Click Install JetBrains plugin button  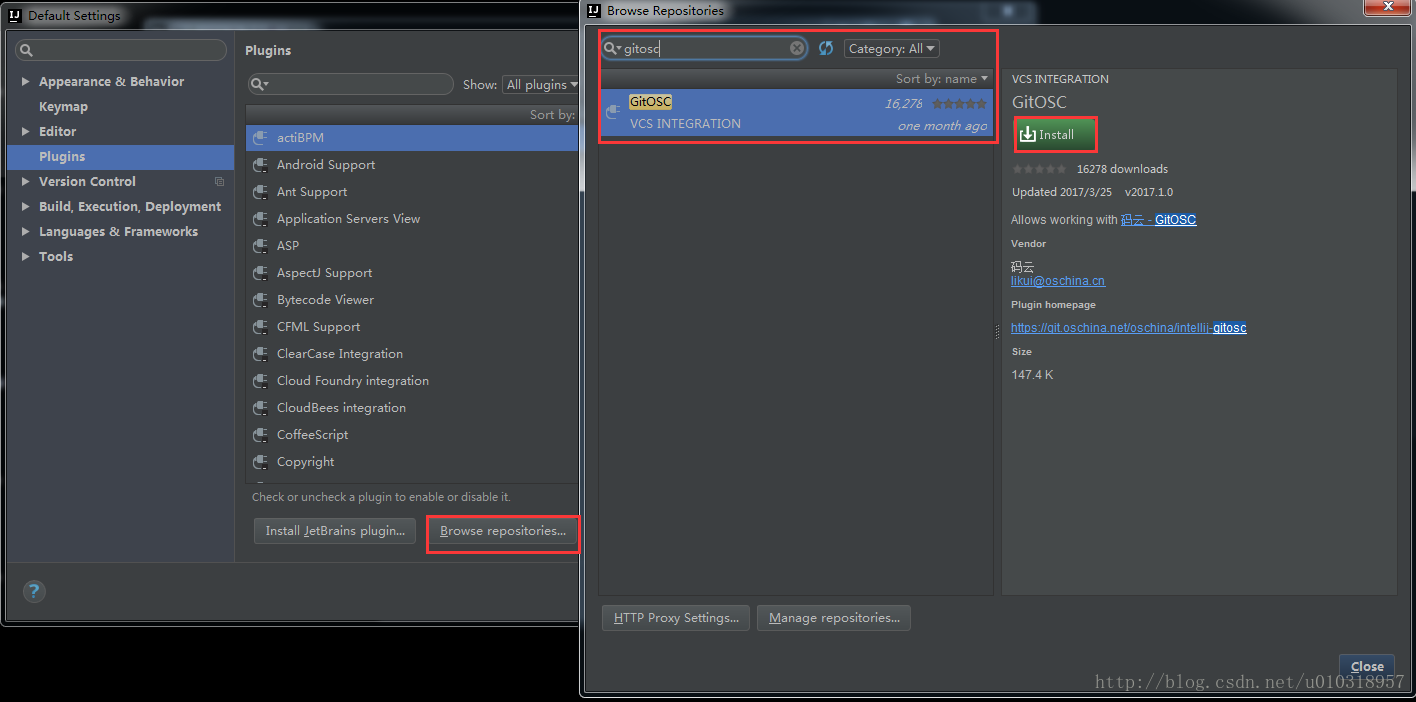pos(335,531)
